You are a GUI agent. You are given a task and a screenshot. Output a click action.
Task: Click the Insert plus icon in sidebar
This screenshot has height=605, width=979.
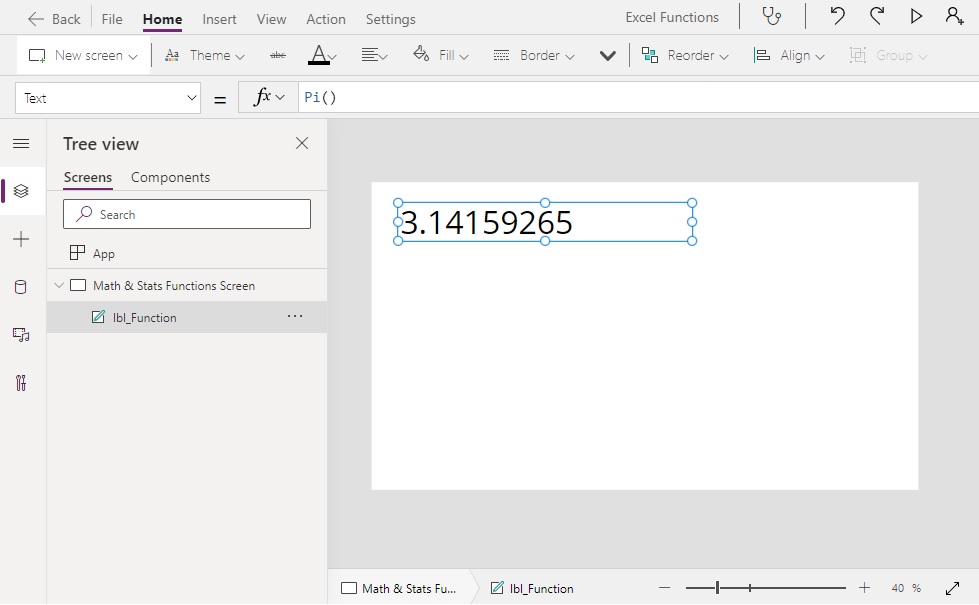21,239
